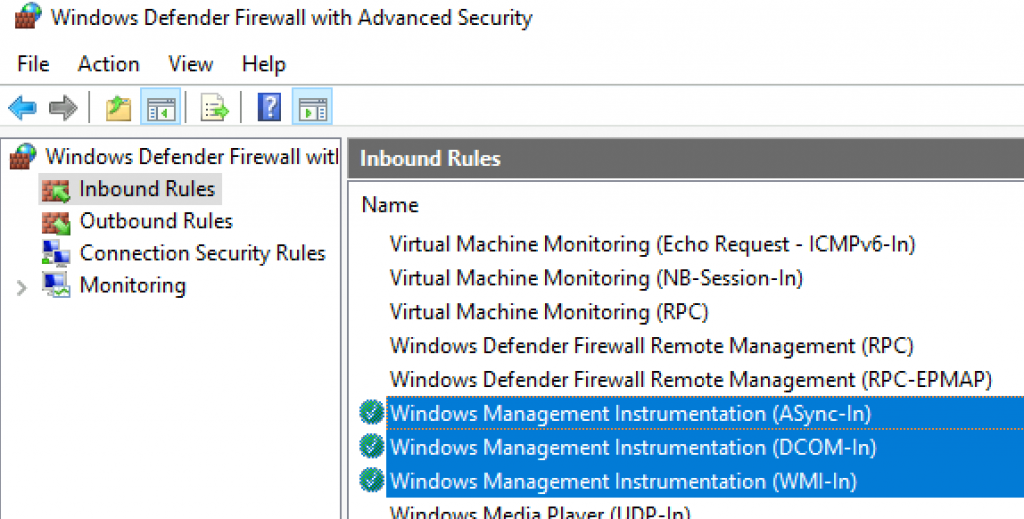Click the Up one level folder icon
This screenshot has height=519, width=1024.
(x=119, y=107)
